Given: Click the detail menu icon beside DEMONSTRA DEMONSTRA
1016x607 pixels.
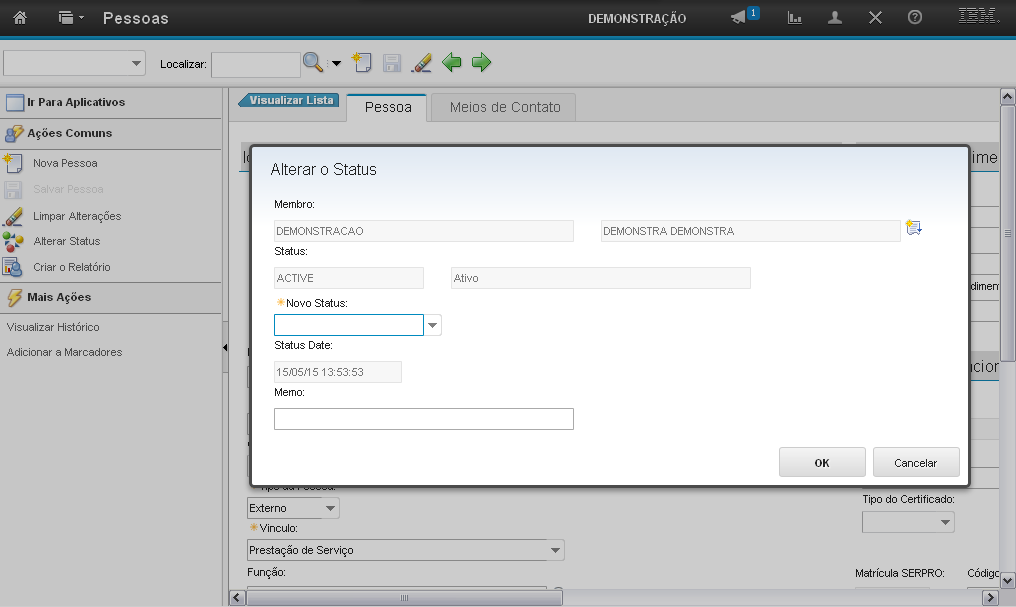Looking at the screenshot, I should 913,228.
